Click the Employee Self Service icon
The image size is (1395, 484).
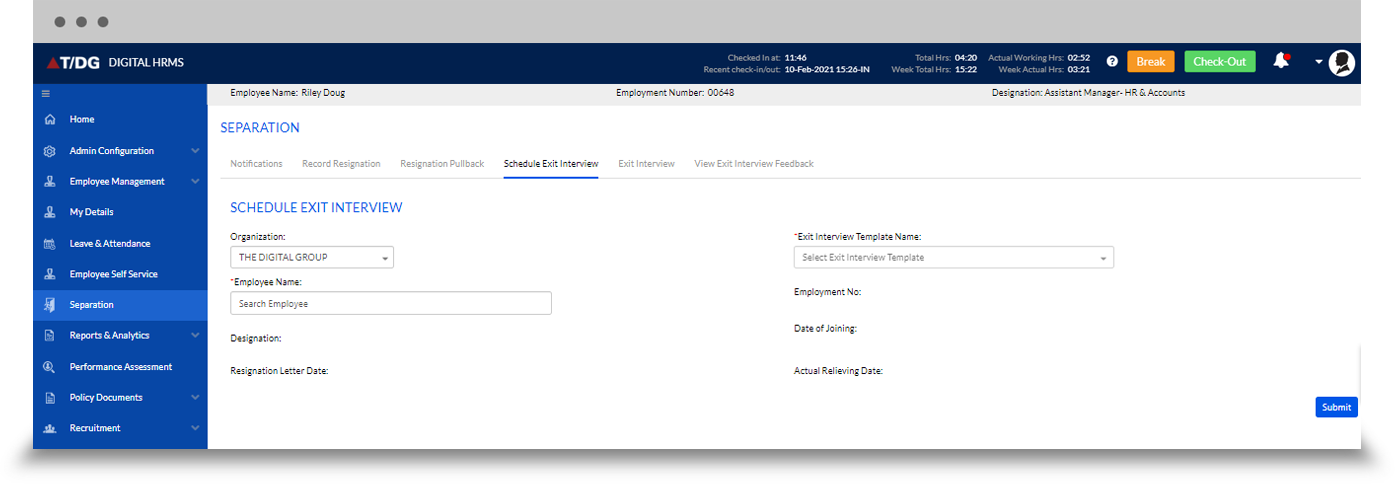click(x=50, y=274)
